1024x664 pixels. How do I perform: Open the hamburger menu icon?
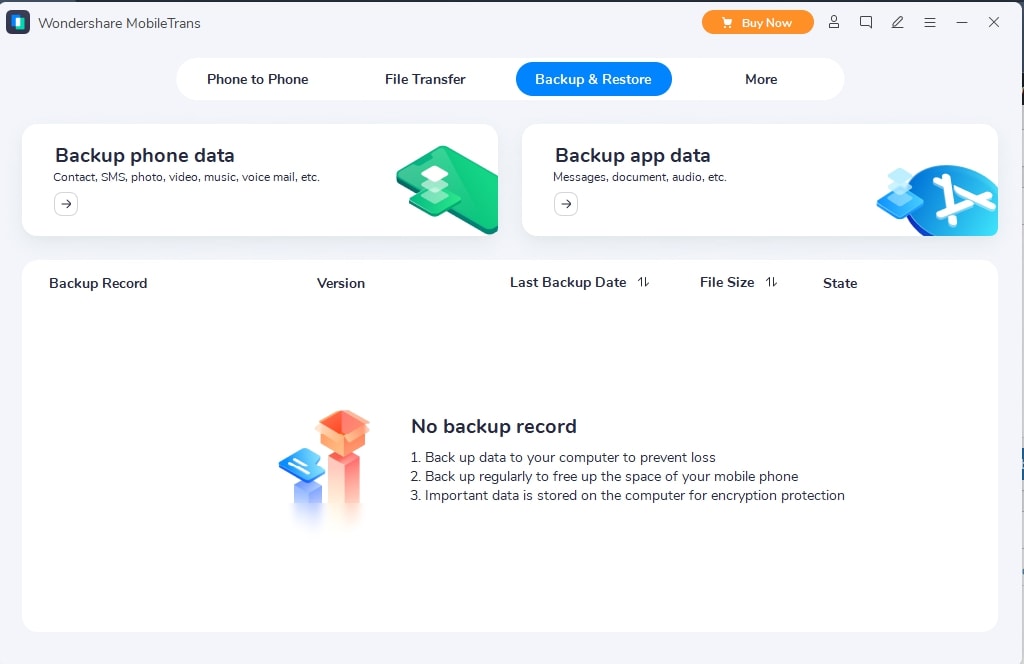click(x=930, y=22)
